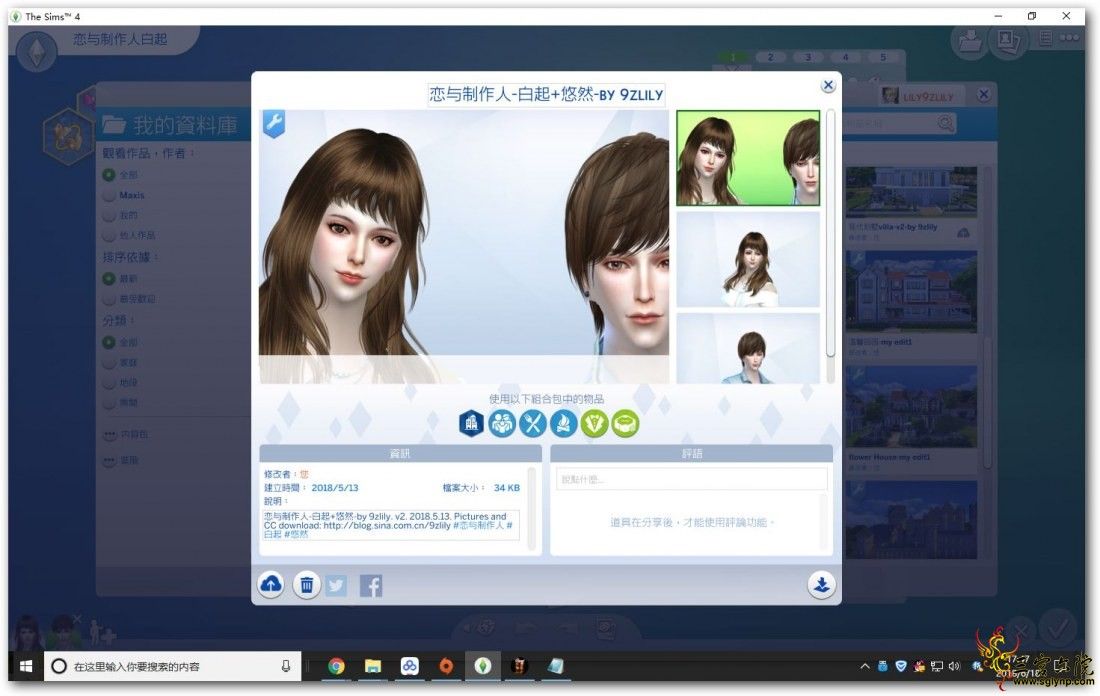This screenshot has width=1100, height=696.
Task: Click the volume icon in system tray
Action: (x=954, y=666)
